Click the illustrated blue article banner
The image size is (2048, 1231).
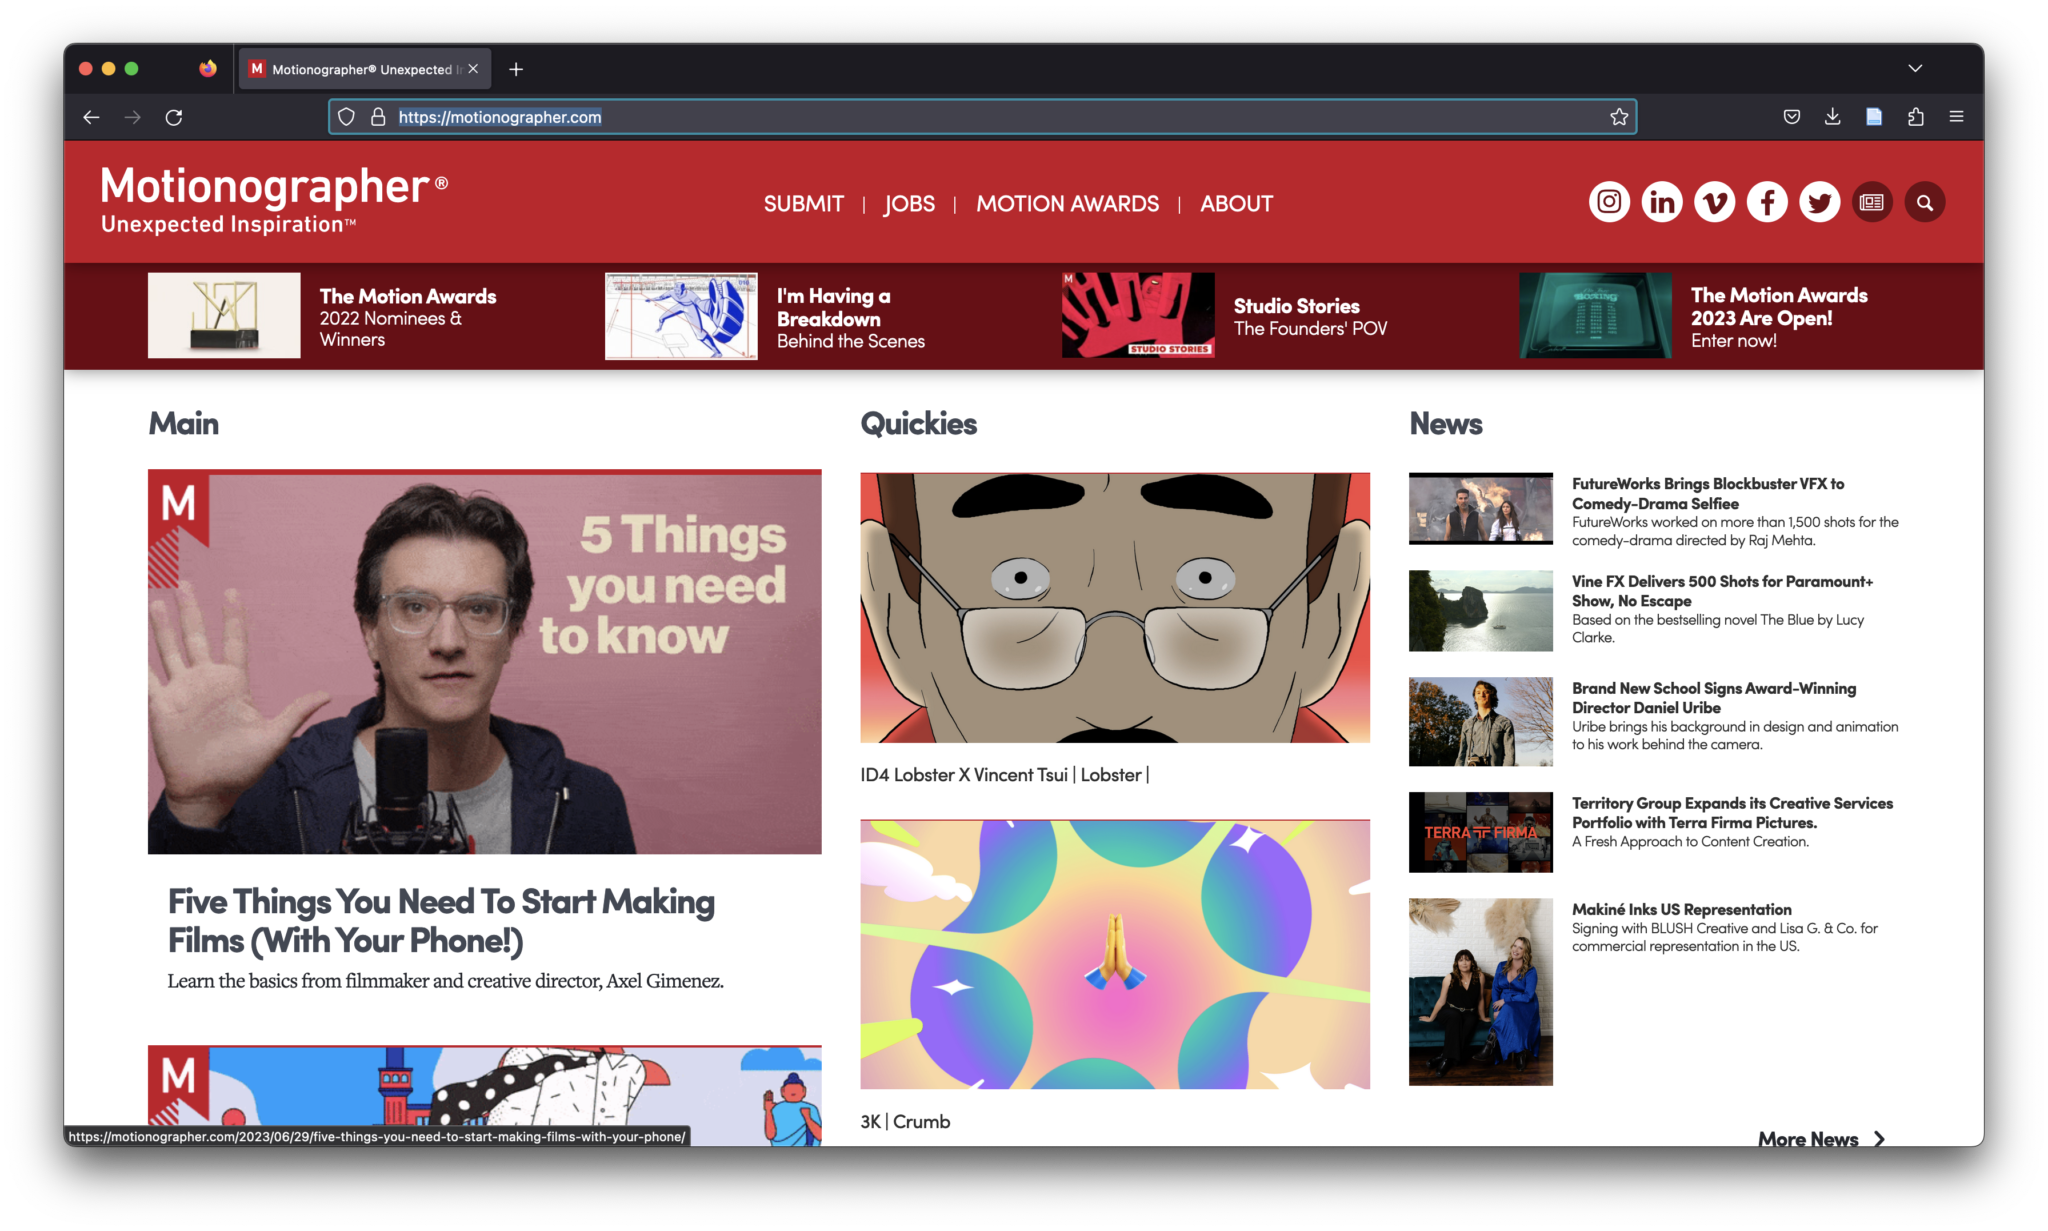click(x=485, y=1095)
